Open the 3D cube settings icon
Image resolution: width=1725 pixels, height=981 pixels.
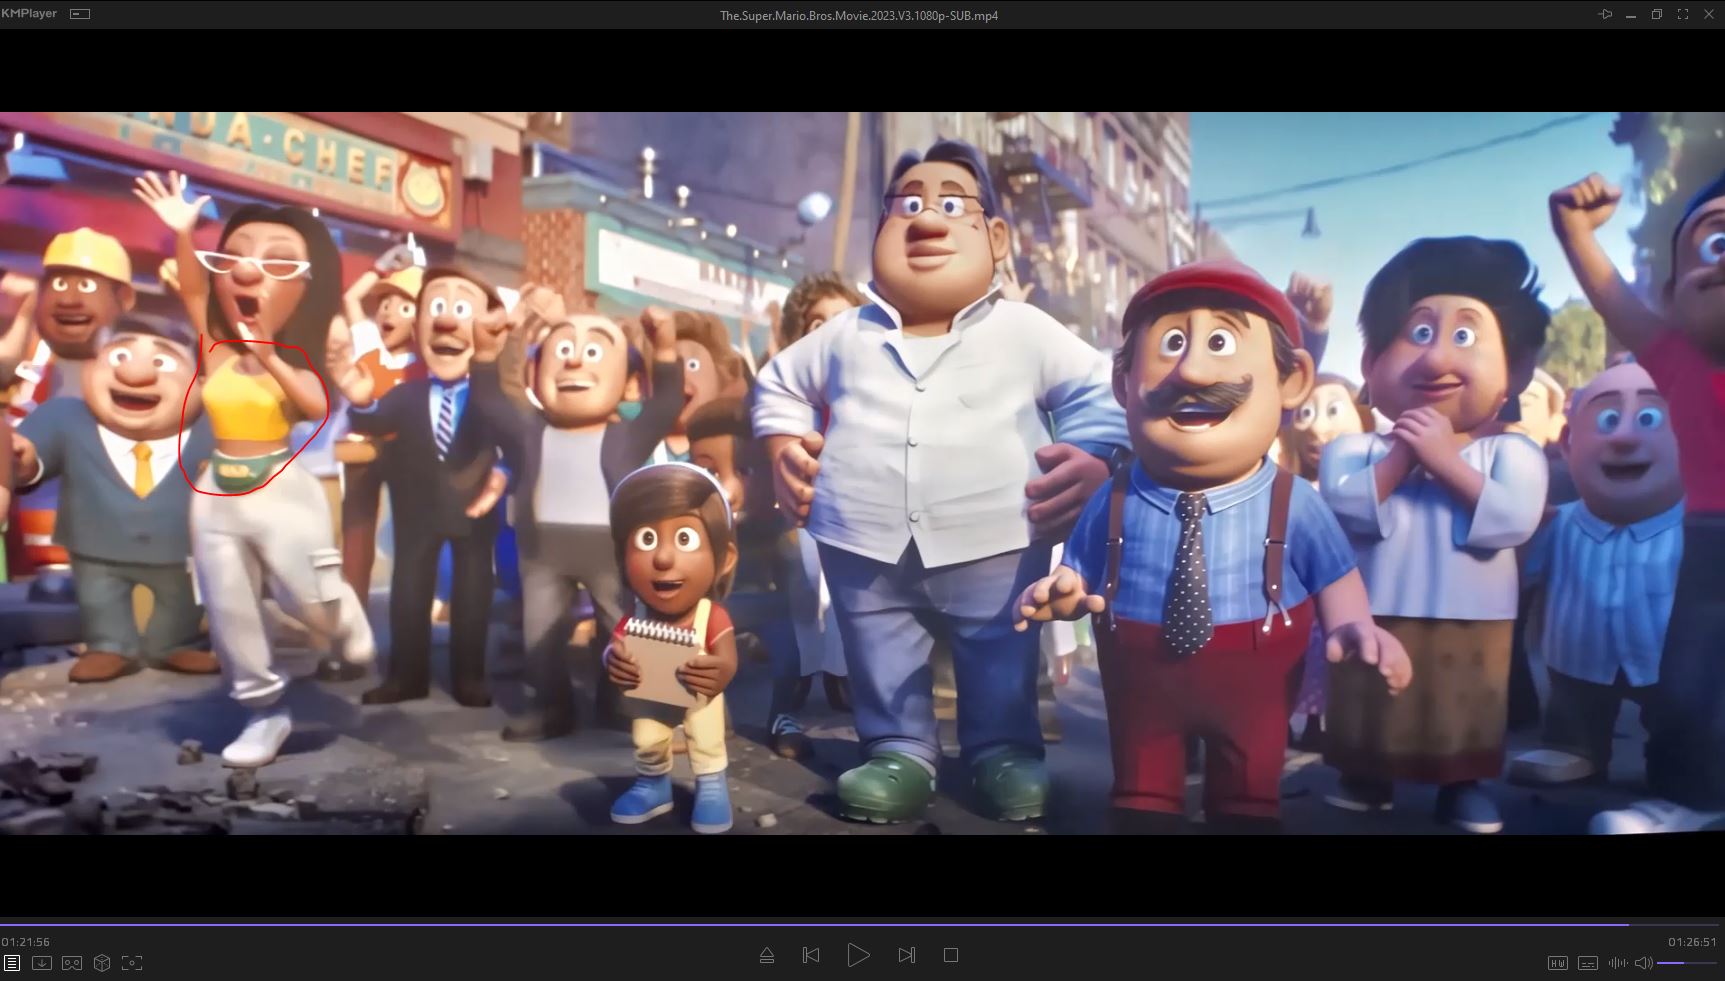point(102,963)
